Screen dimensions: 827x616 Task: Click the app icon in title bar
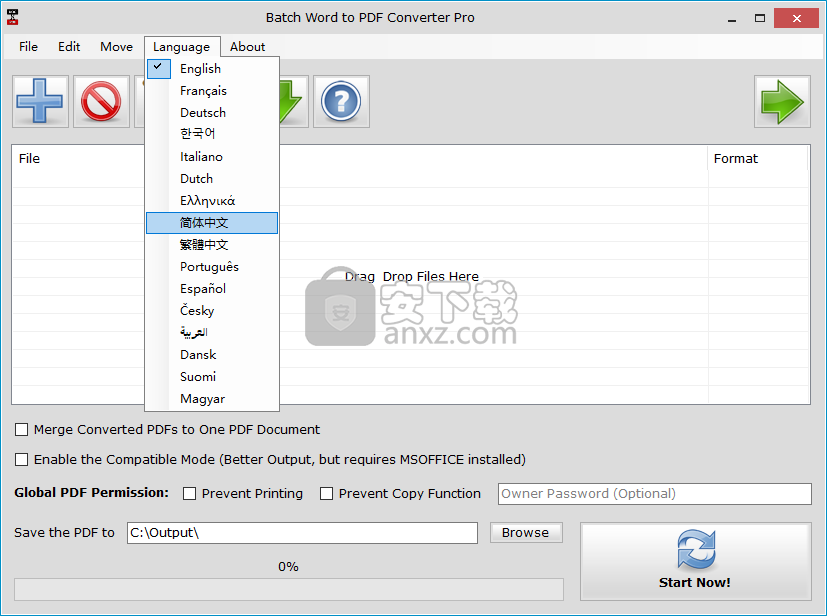pyautogui.click(x=13, y=17)
